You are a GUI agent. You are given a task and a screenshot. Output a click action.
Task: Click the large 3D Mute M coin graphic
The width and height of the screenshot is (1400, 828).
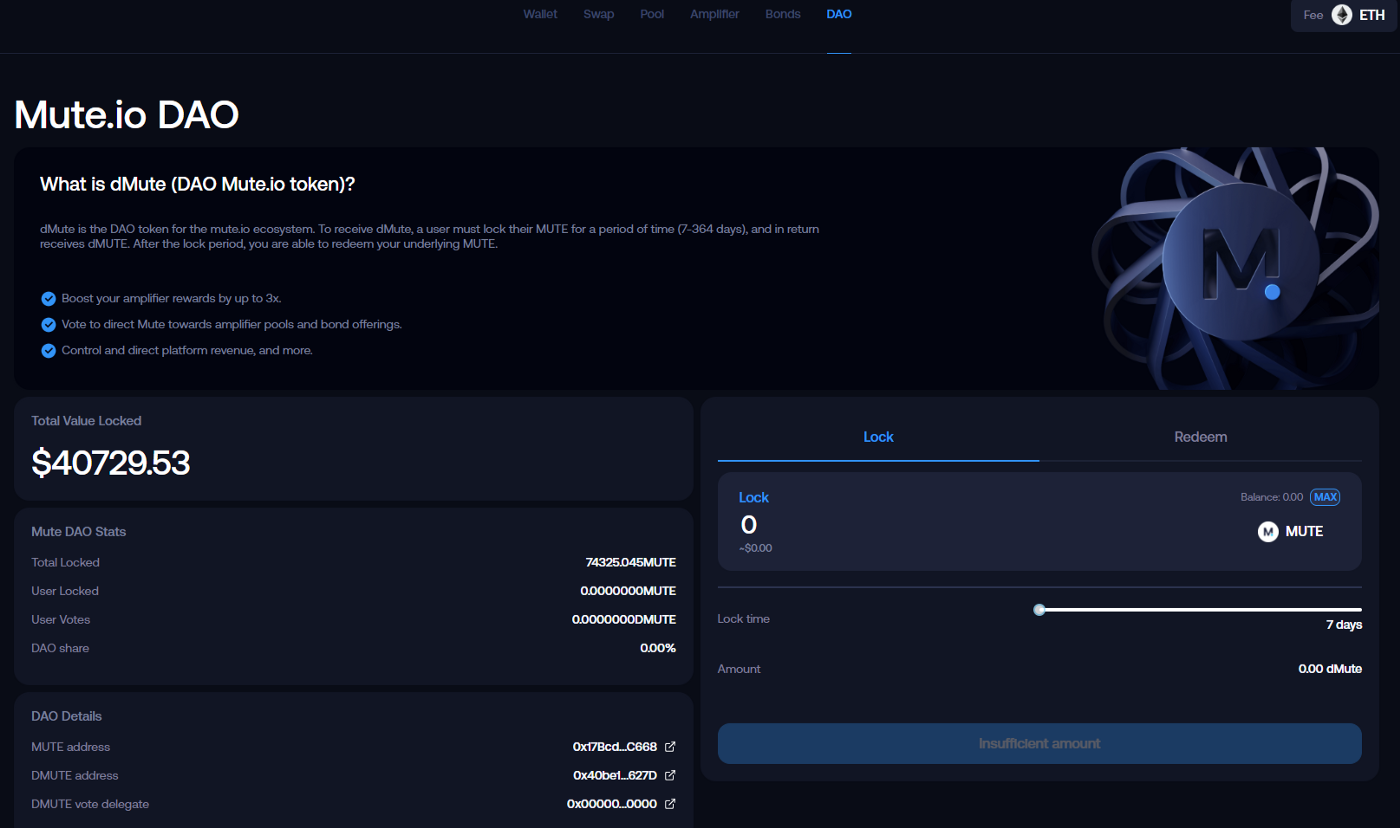coord(1234,268)
